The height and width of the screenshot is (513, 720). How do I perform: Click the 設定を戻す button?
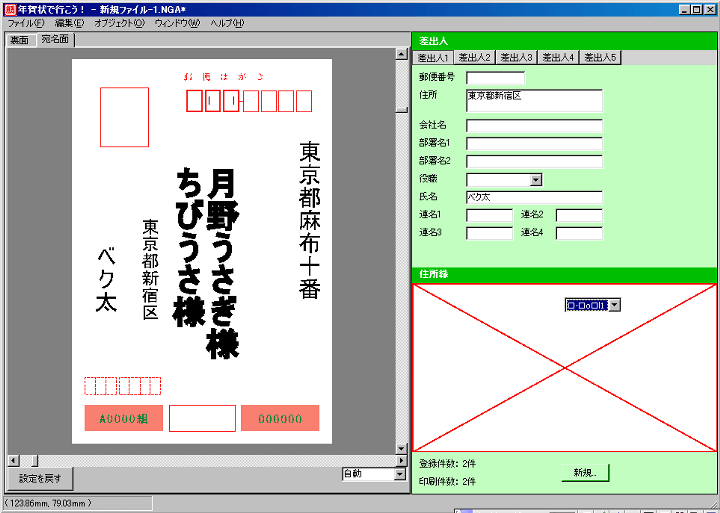[40, 479]
